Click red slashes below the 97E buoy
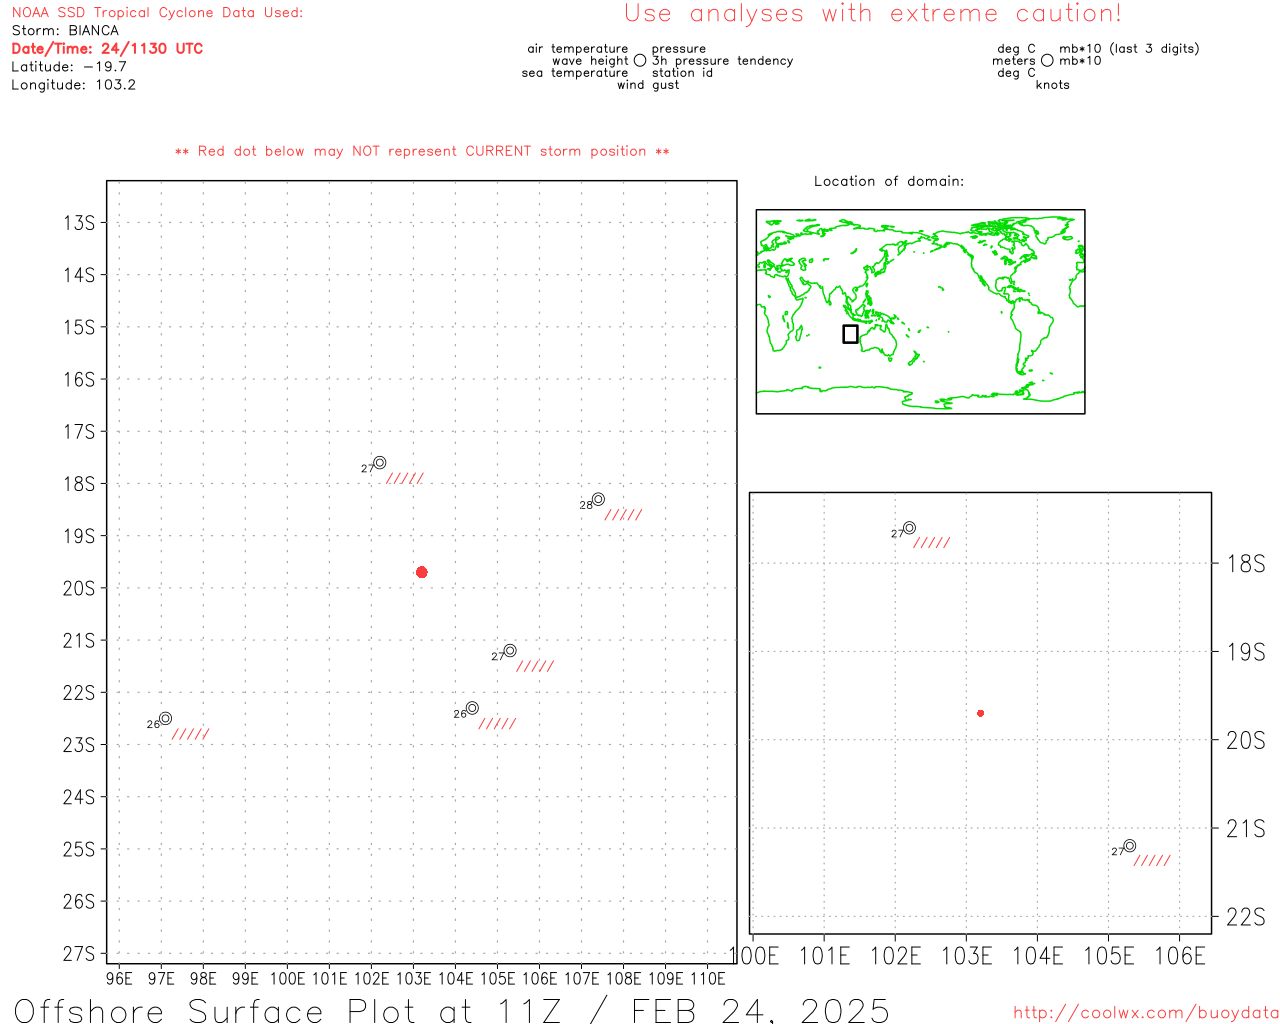Image resolution: width=1280 pixels, height=1024 pixels. click(191, 734)
